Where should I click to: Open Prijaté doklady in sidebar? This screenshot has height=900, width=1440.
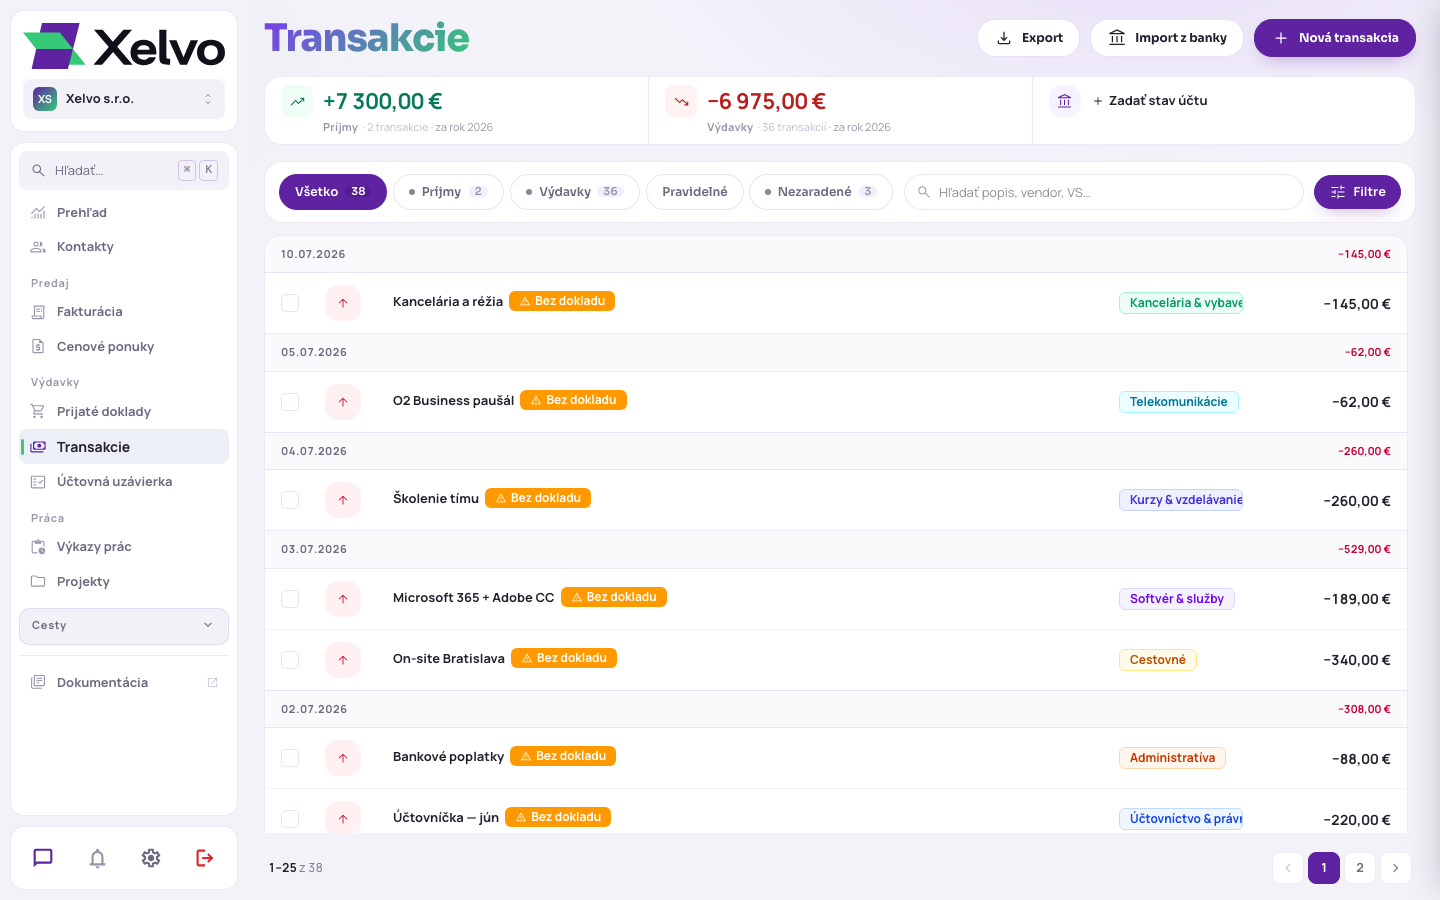(x=124, y=412)
